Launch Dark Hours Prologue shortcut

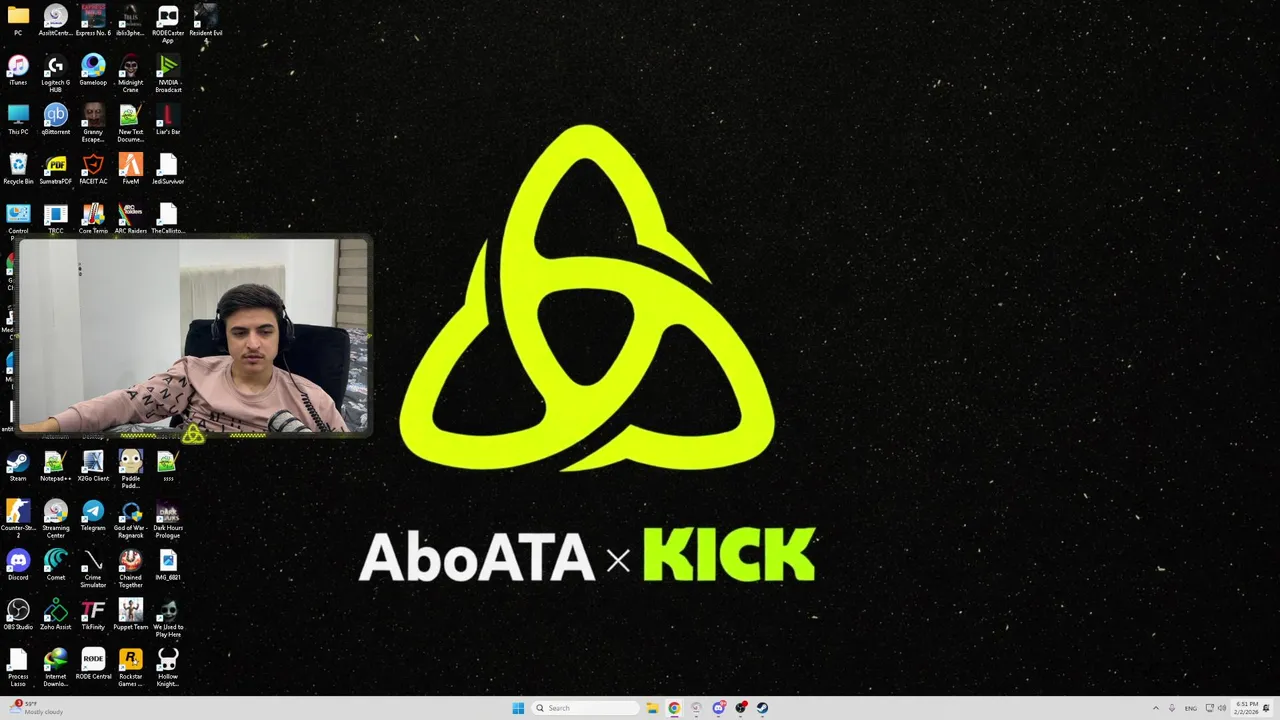point(168,519)
